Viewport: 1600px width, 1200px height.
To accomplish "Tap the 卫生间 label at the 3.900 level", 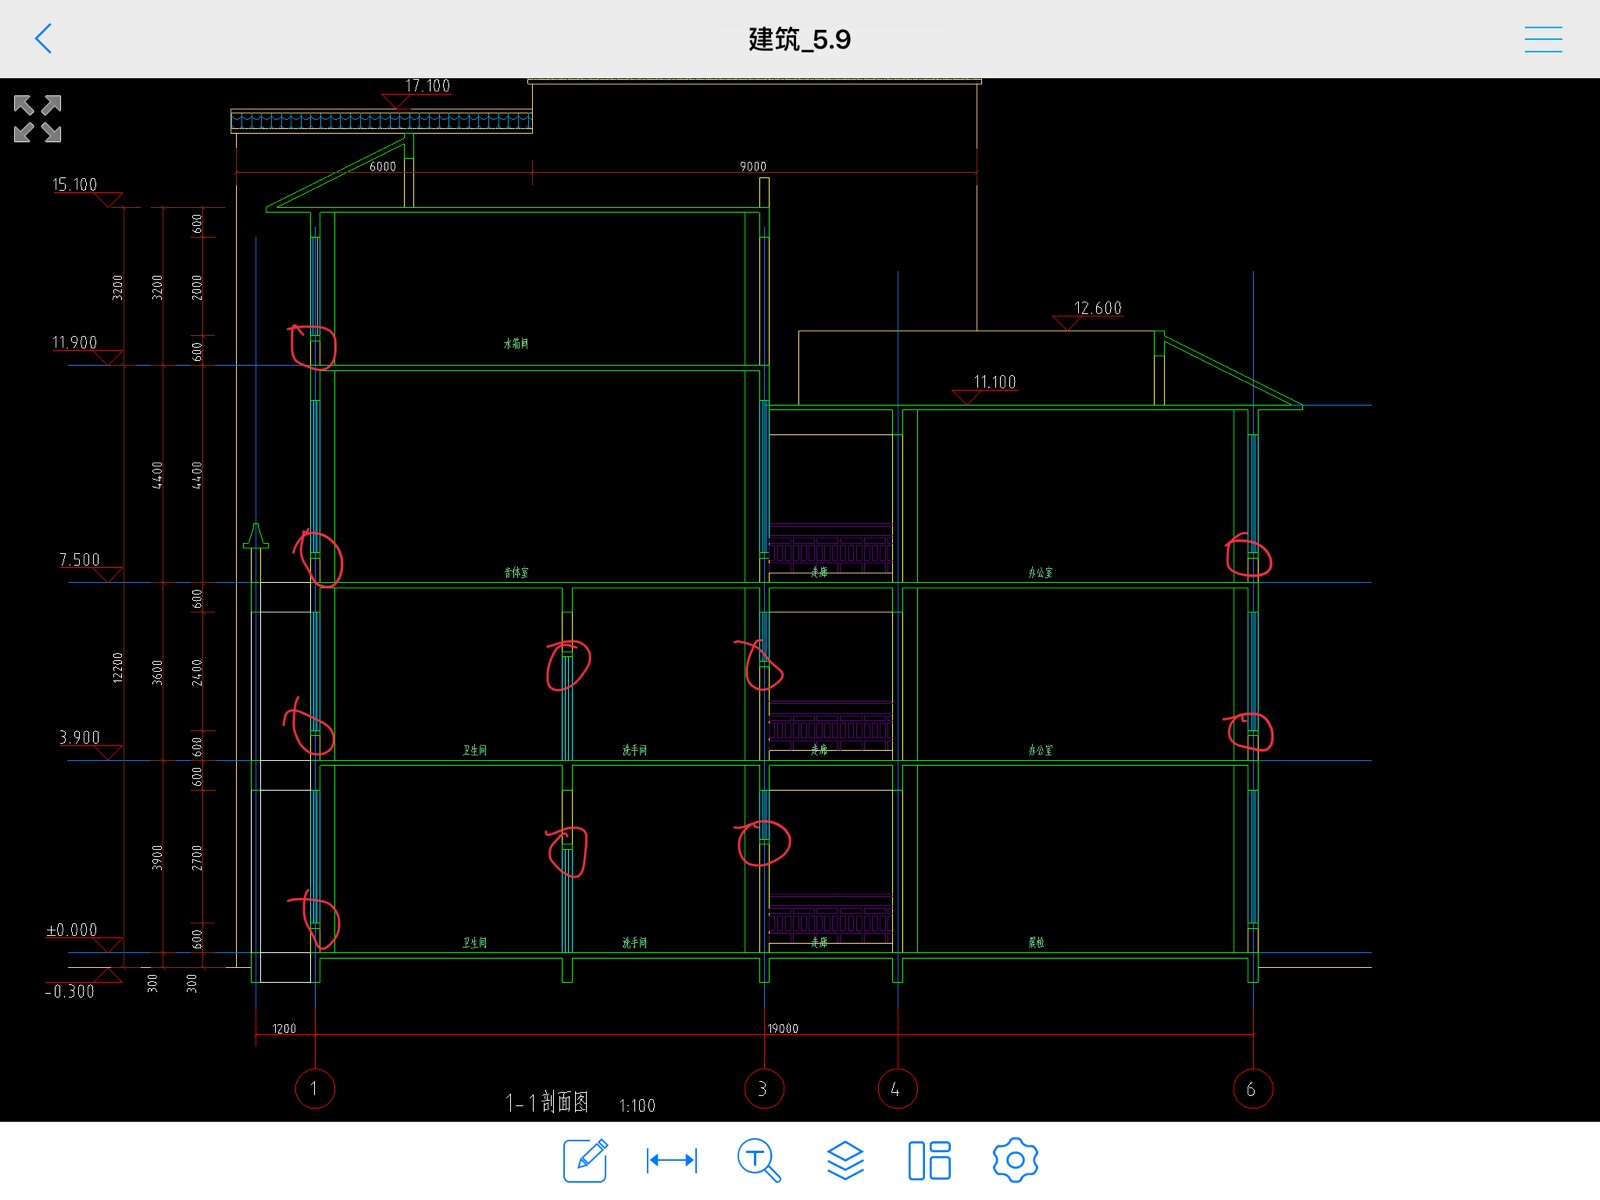I will (475, 750).
